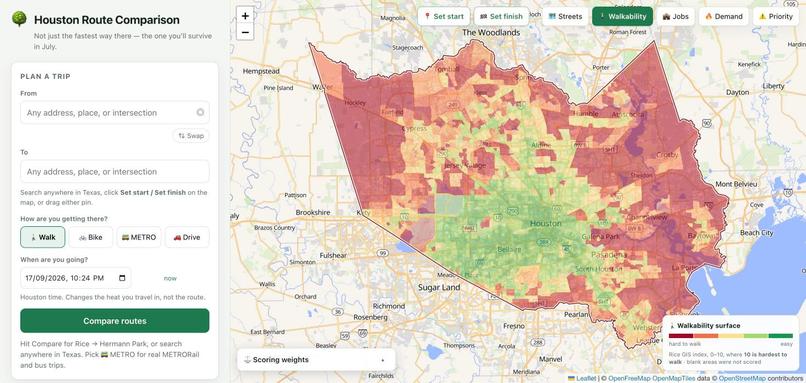Image resolution: width=806 pixels, height=383 pixels.
Task: Switch to the Streets layer
Action: point(565,16)
